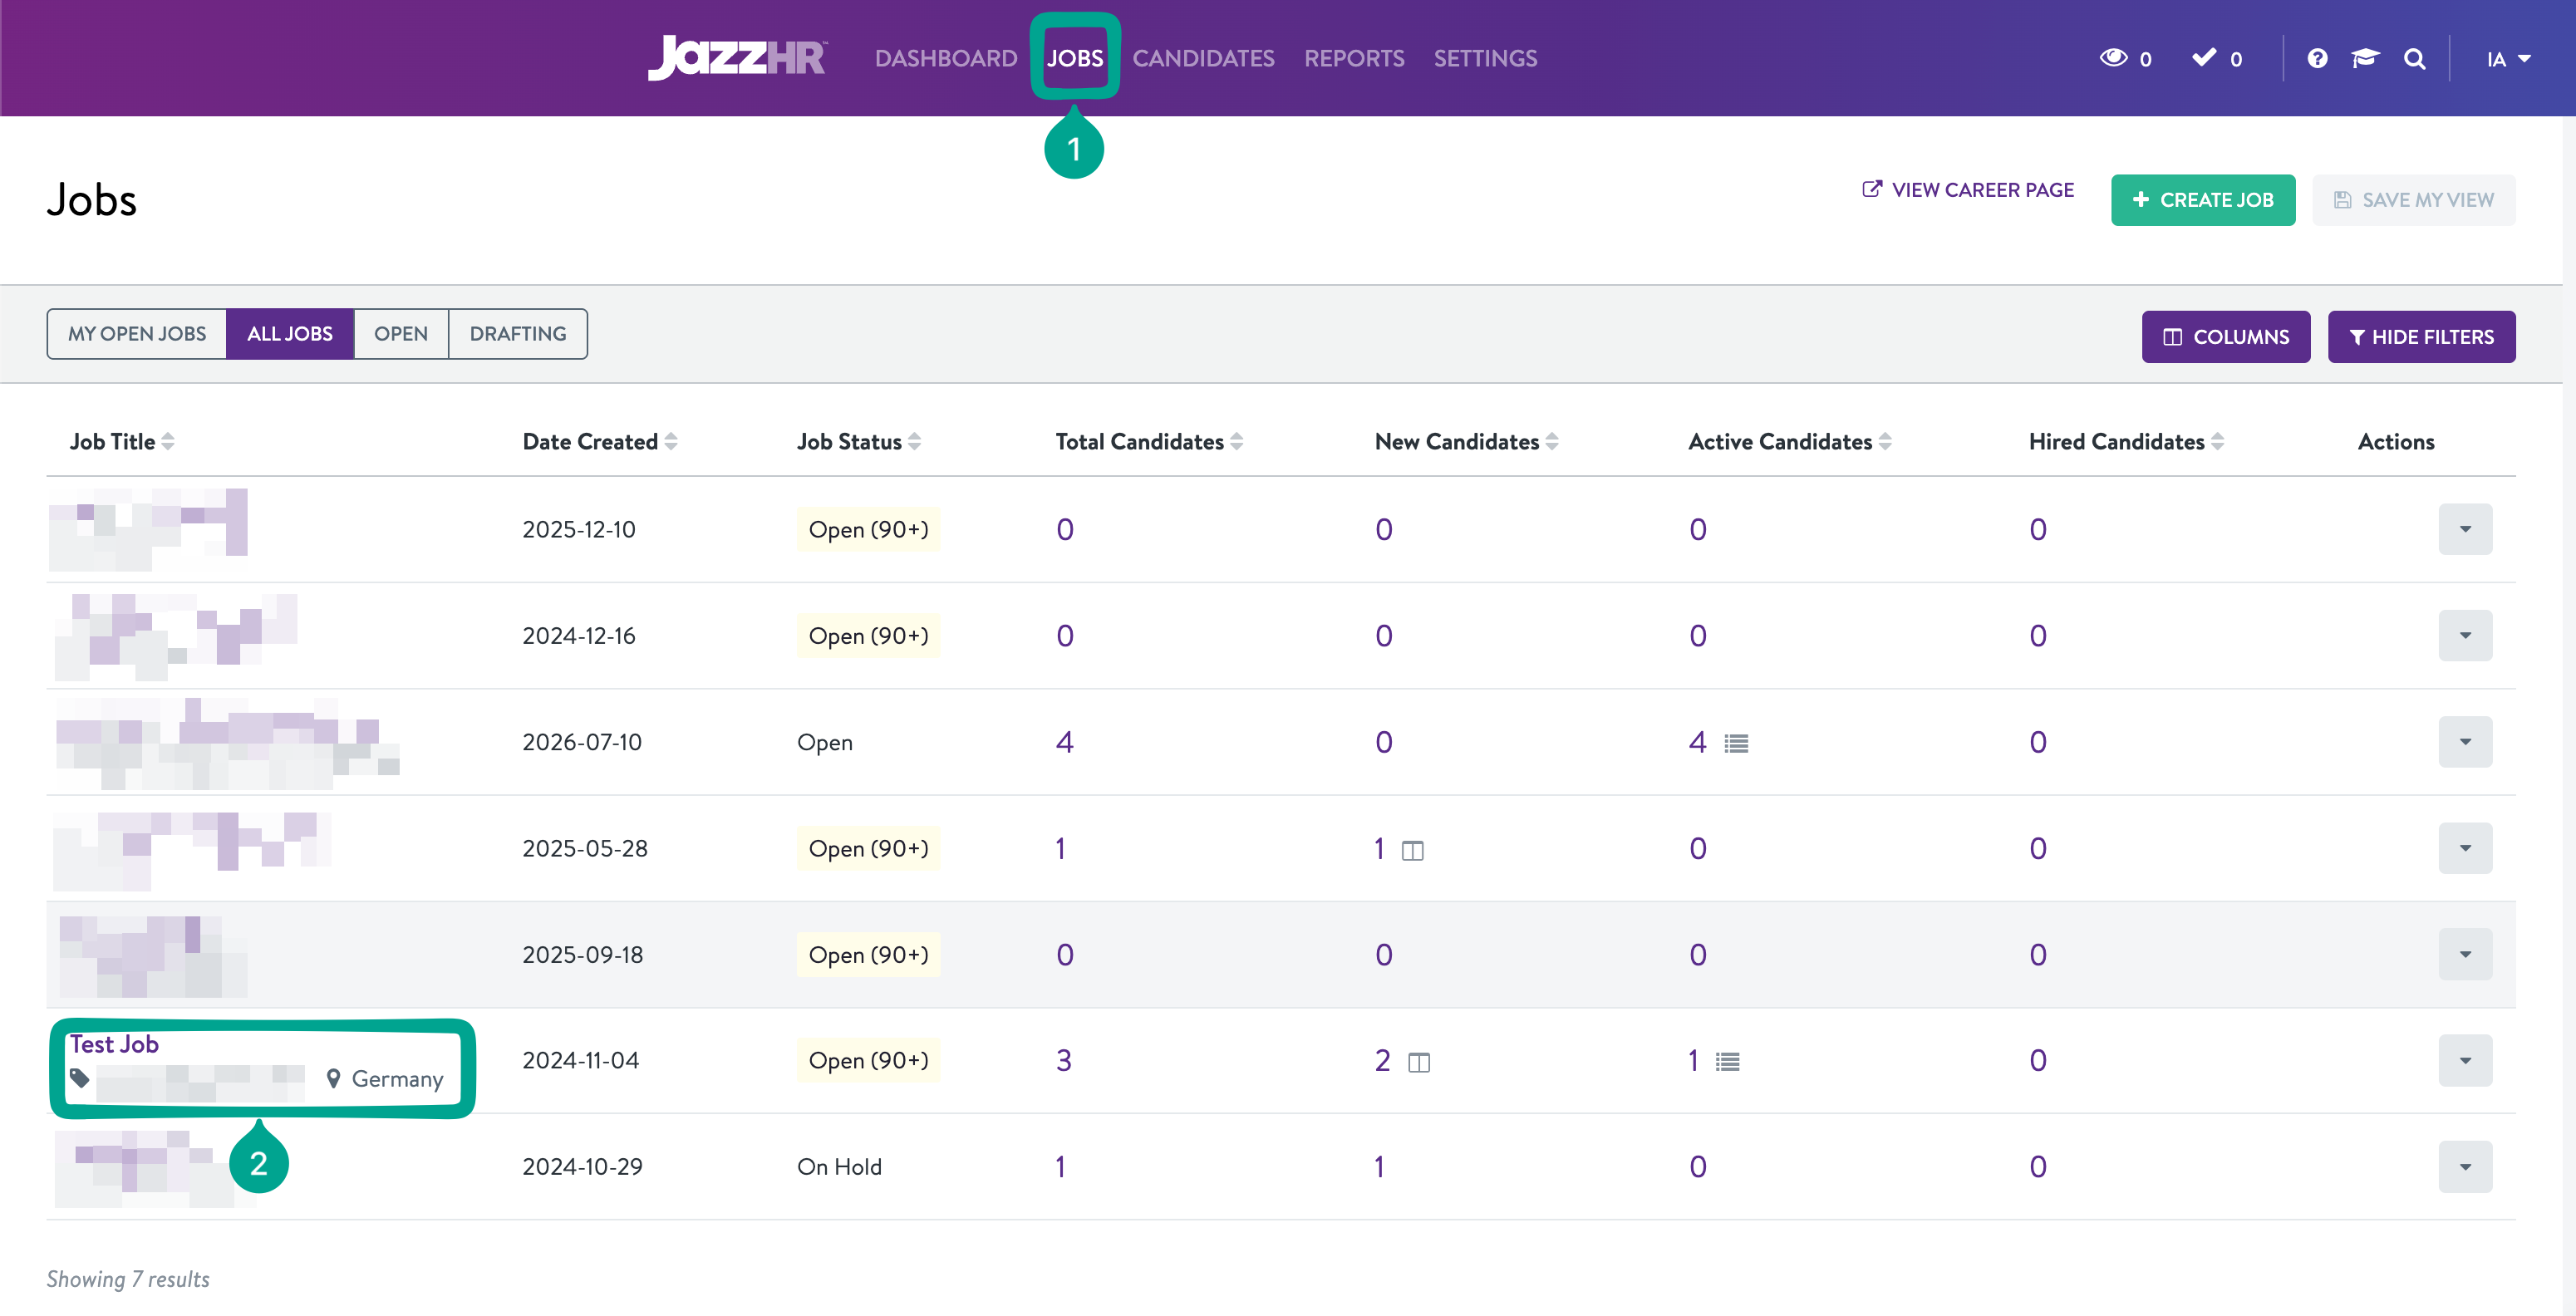
Task: Open search via magnifying glass icon
Action: pyautogui.click(x=2415, y=59)
